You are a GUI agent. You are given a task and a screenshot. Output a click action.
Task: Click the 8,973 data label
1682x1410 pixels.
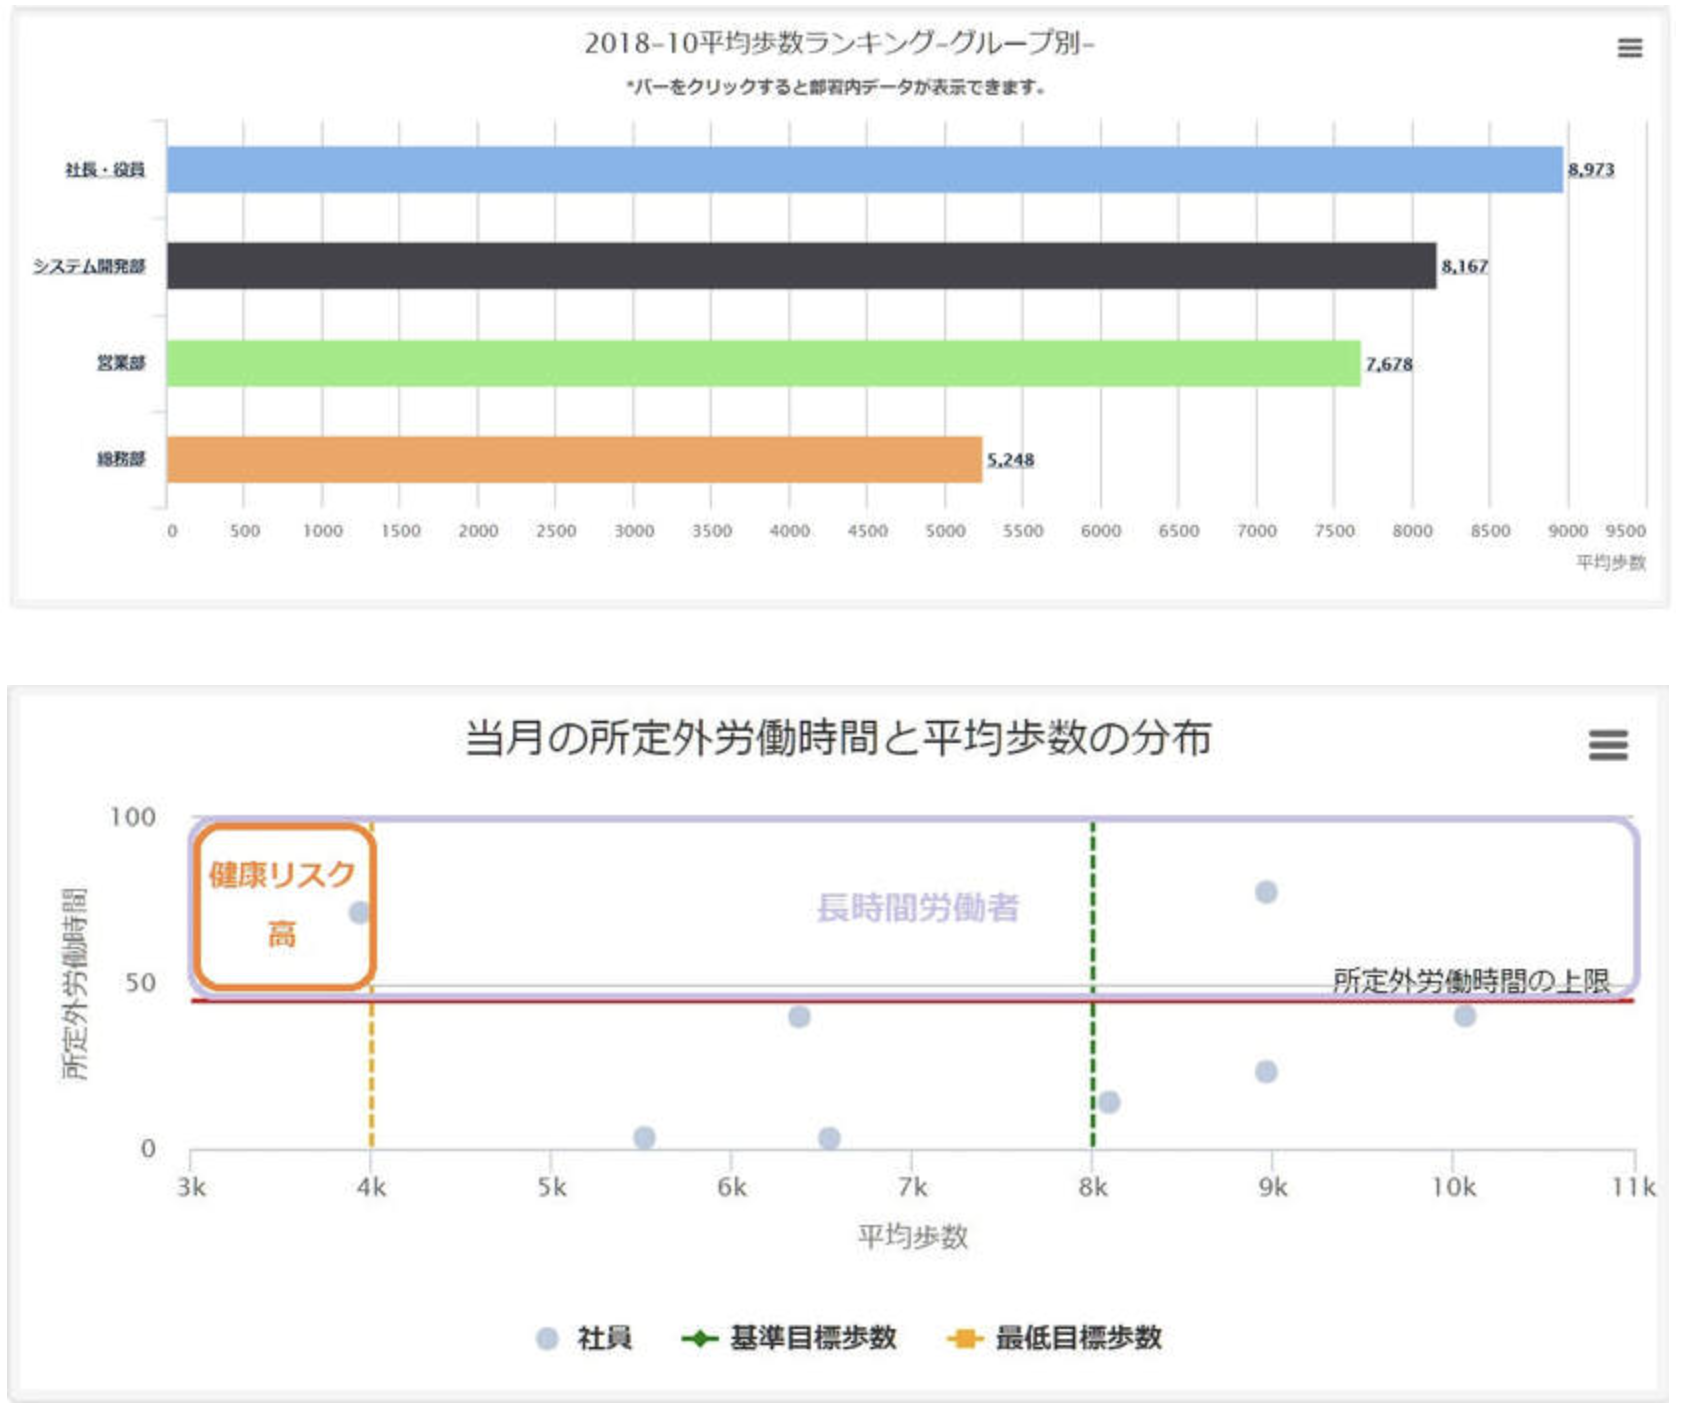(1590, 170)
